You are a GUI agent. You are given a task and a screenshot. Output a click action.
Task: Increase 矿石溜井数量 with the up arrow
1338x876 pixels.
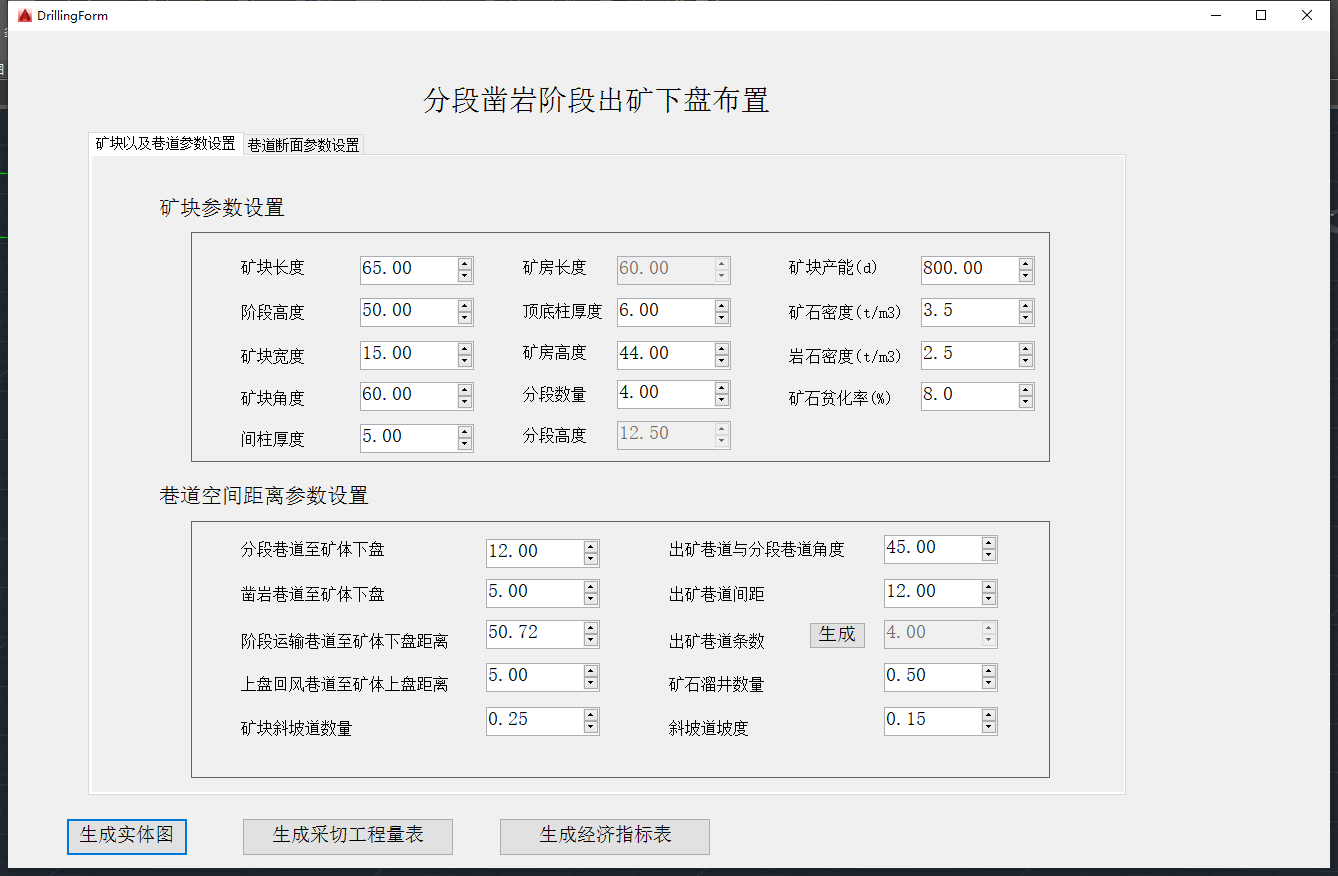tap(989, 671)
